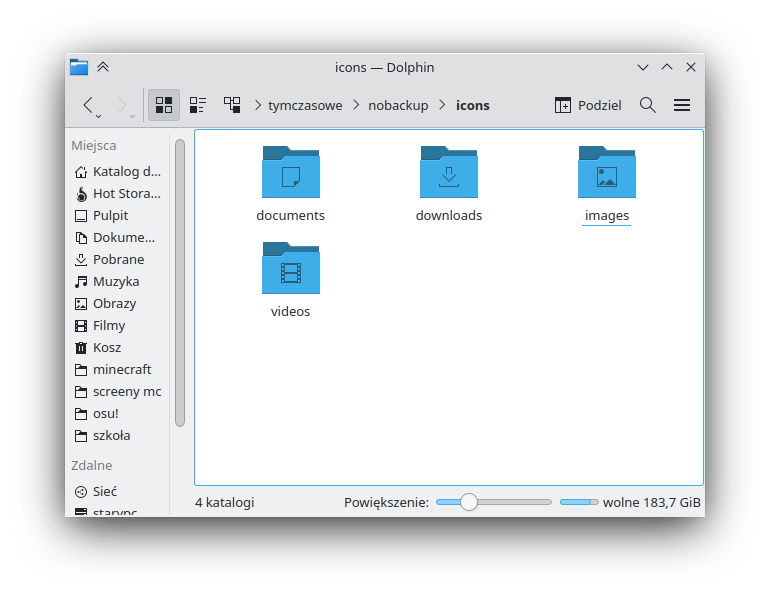This screenshot has height=594, width=770.
Task: Open the downloads folder
Action: coord(449,182)
